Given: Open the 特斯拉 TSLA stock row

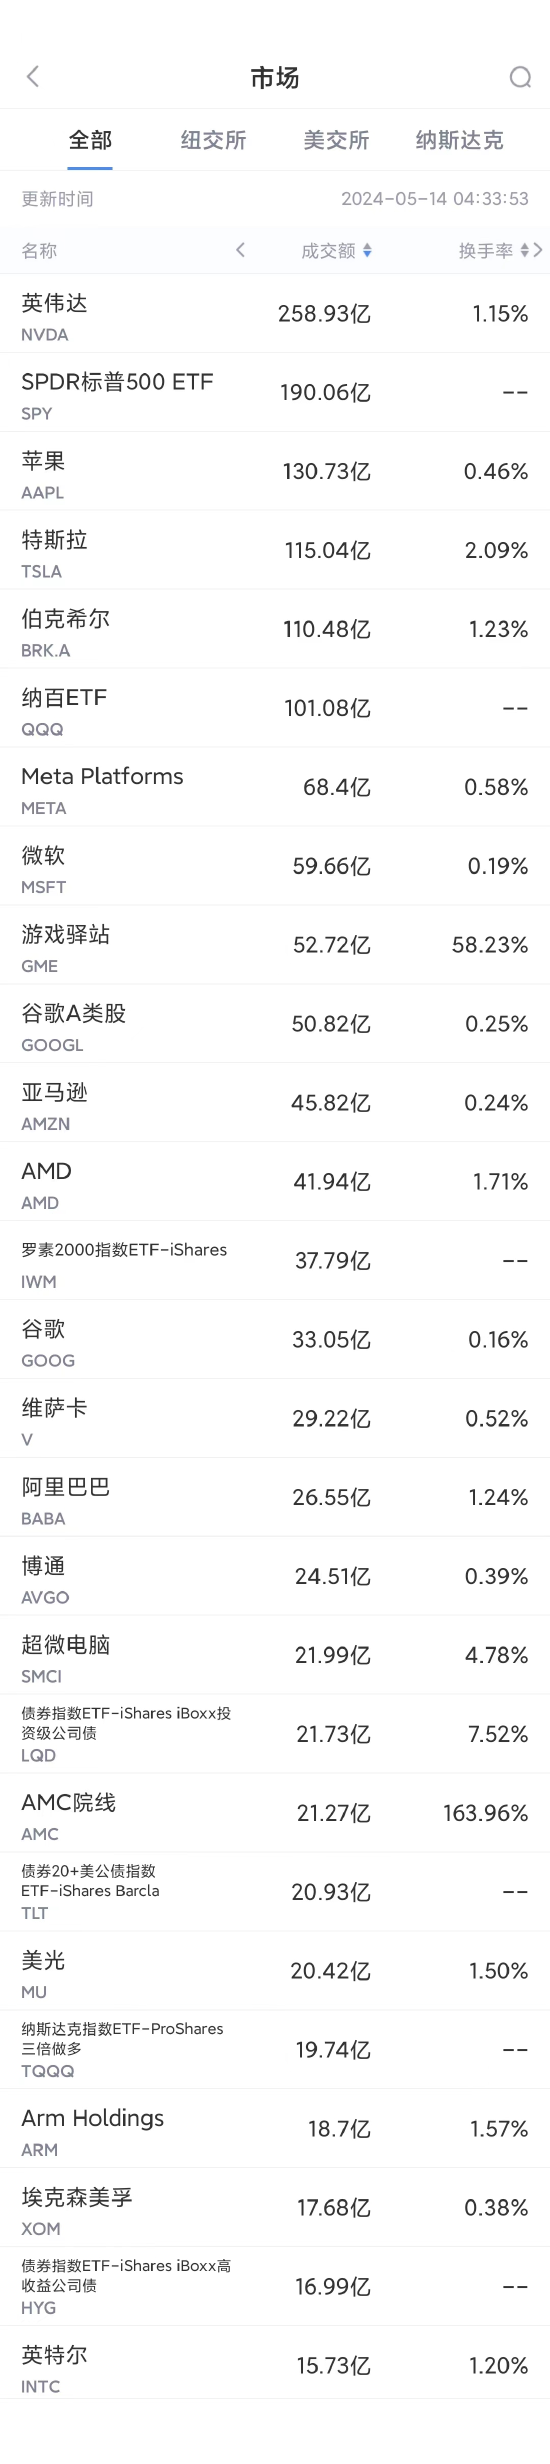Looking at the screenshot, I should (x=275, y=551).
